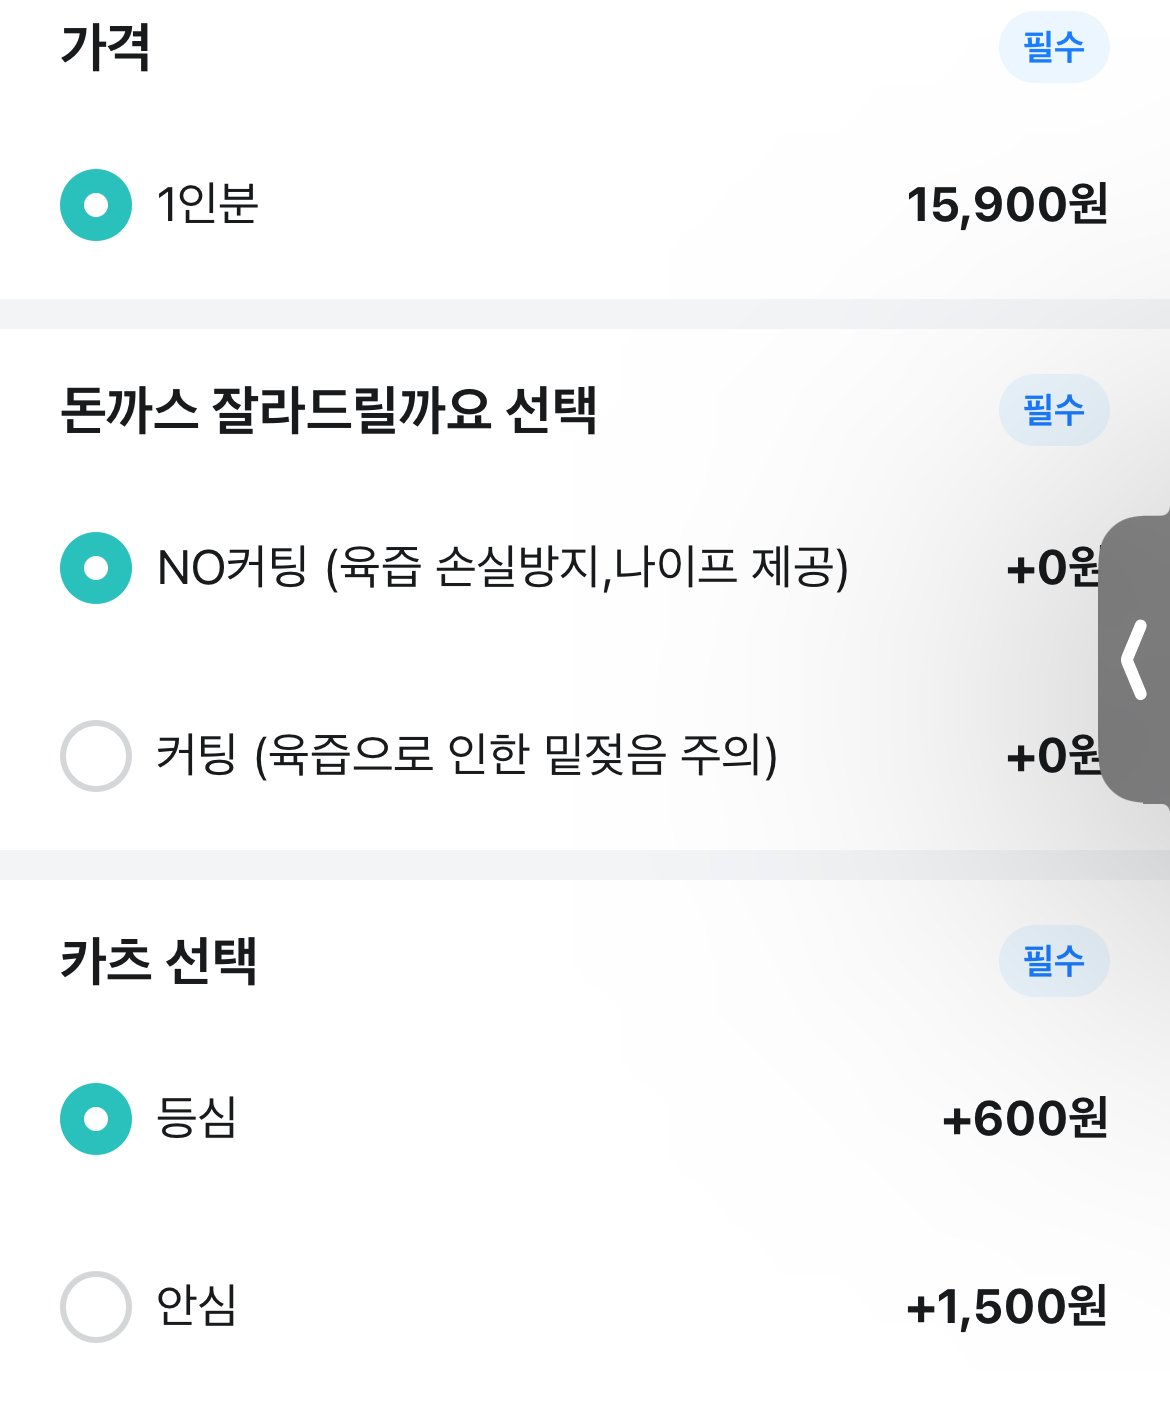The width and height of the screenshot is (1170, 1402).
Task: Tap the 필수 badge beside 카츠 선택
Action: tap(1053, 961)
